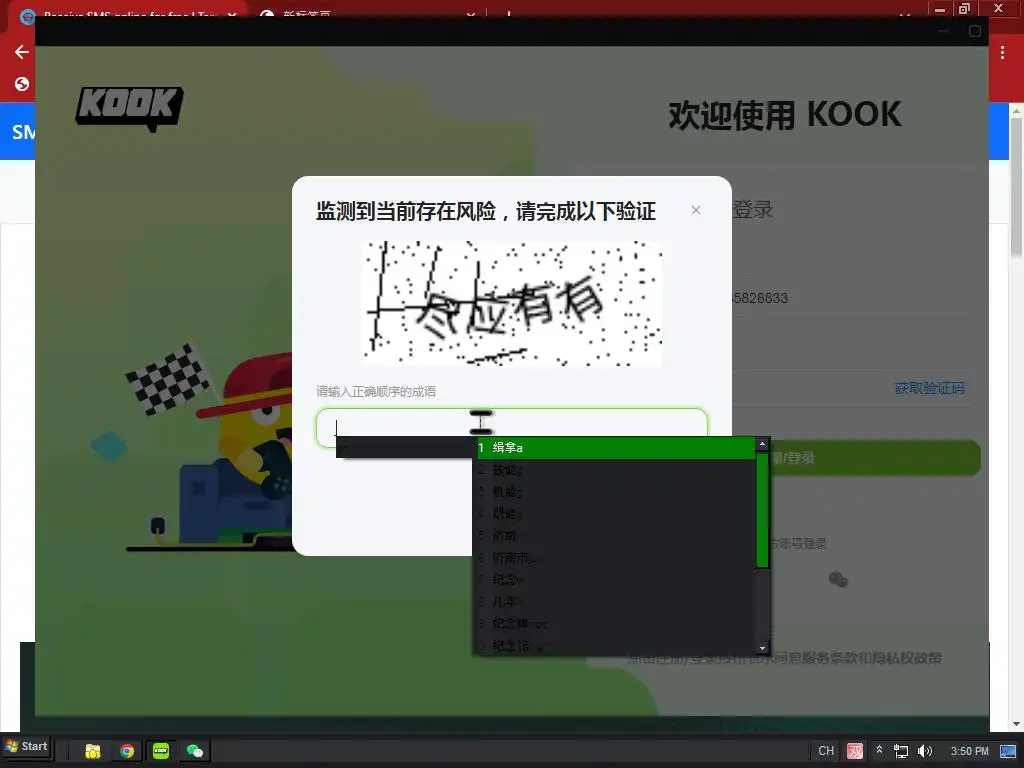
Task: Open the Chrome taskbar icon
Action: tap(127, 751)
